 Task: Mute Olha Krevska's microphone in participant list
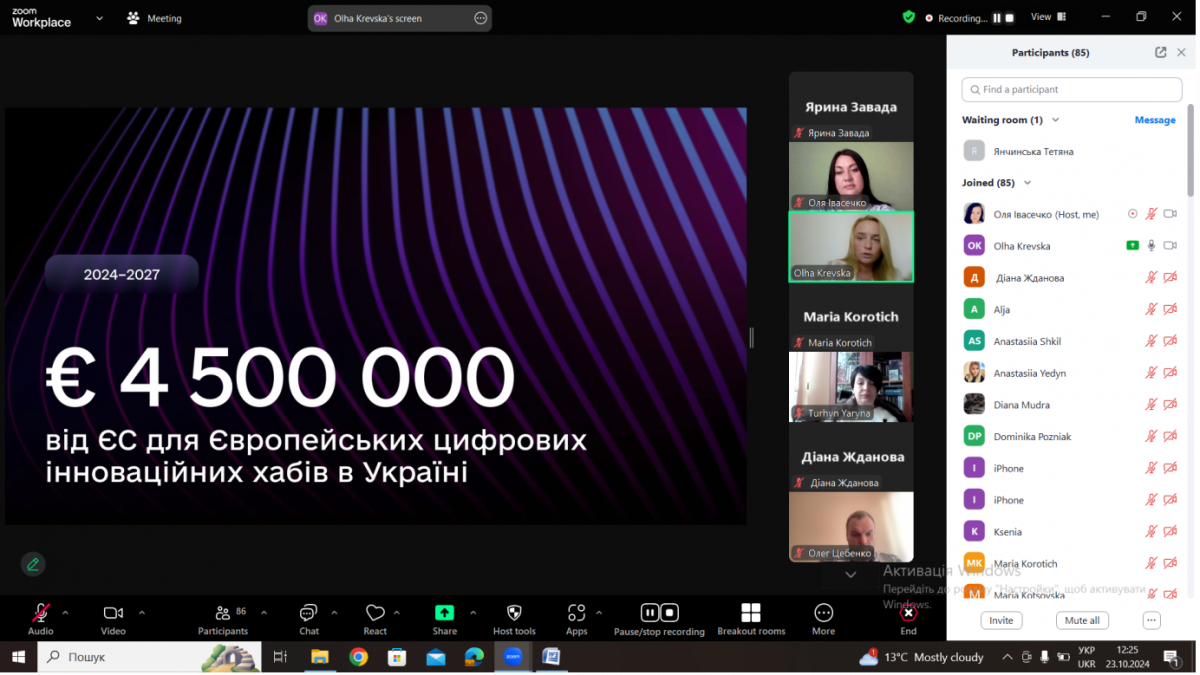[x=1149, y=245]
